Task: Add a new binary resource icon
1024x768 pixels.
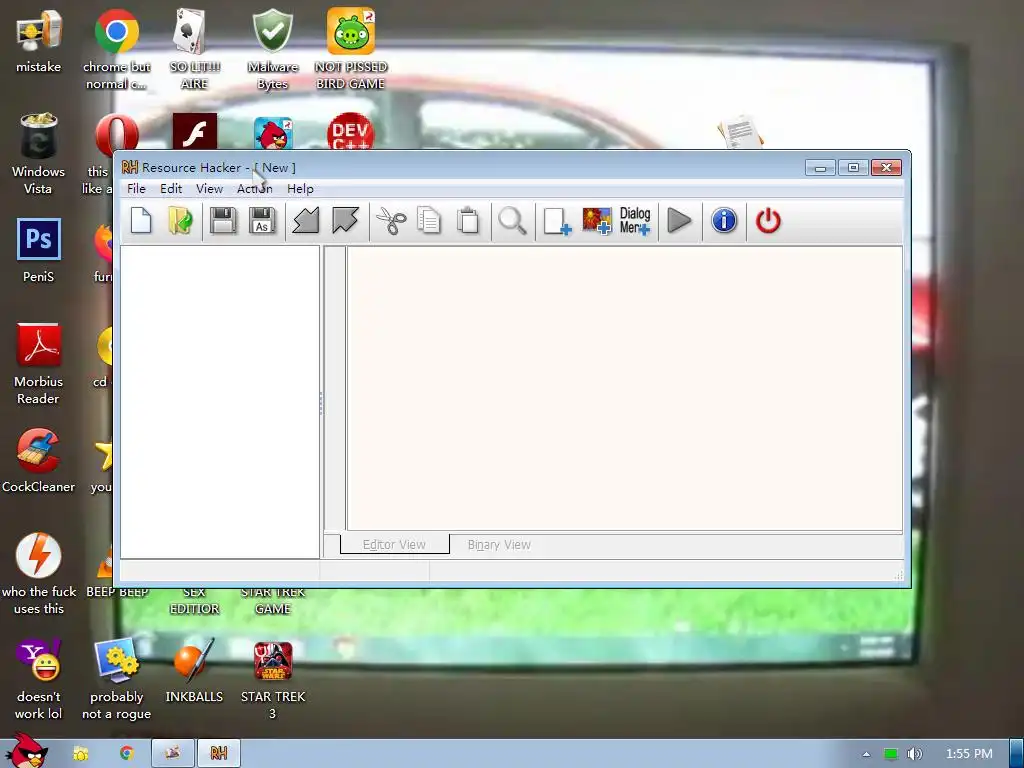Action: (x=557, y=221)
